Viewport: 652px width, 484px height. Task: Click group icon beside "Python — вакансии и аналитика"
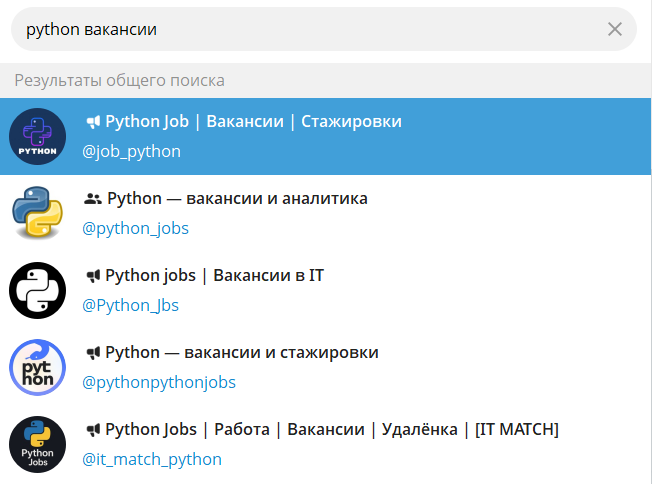pyautogui.click(x=93, y=199)
